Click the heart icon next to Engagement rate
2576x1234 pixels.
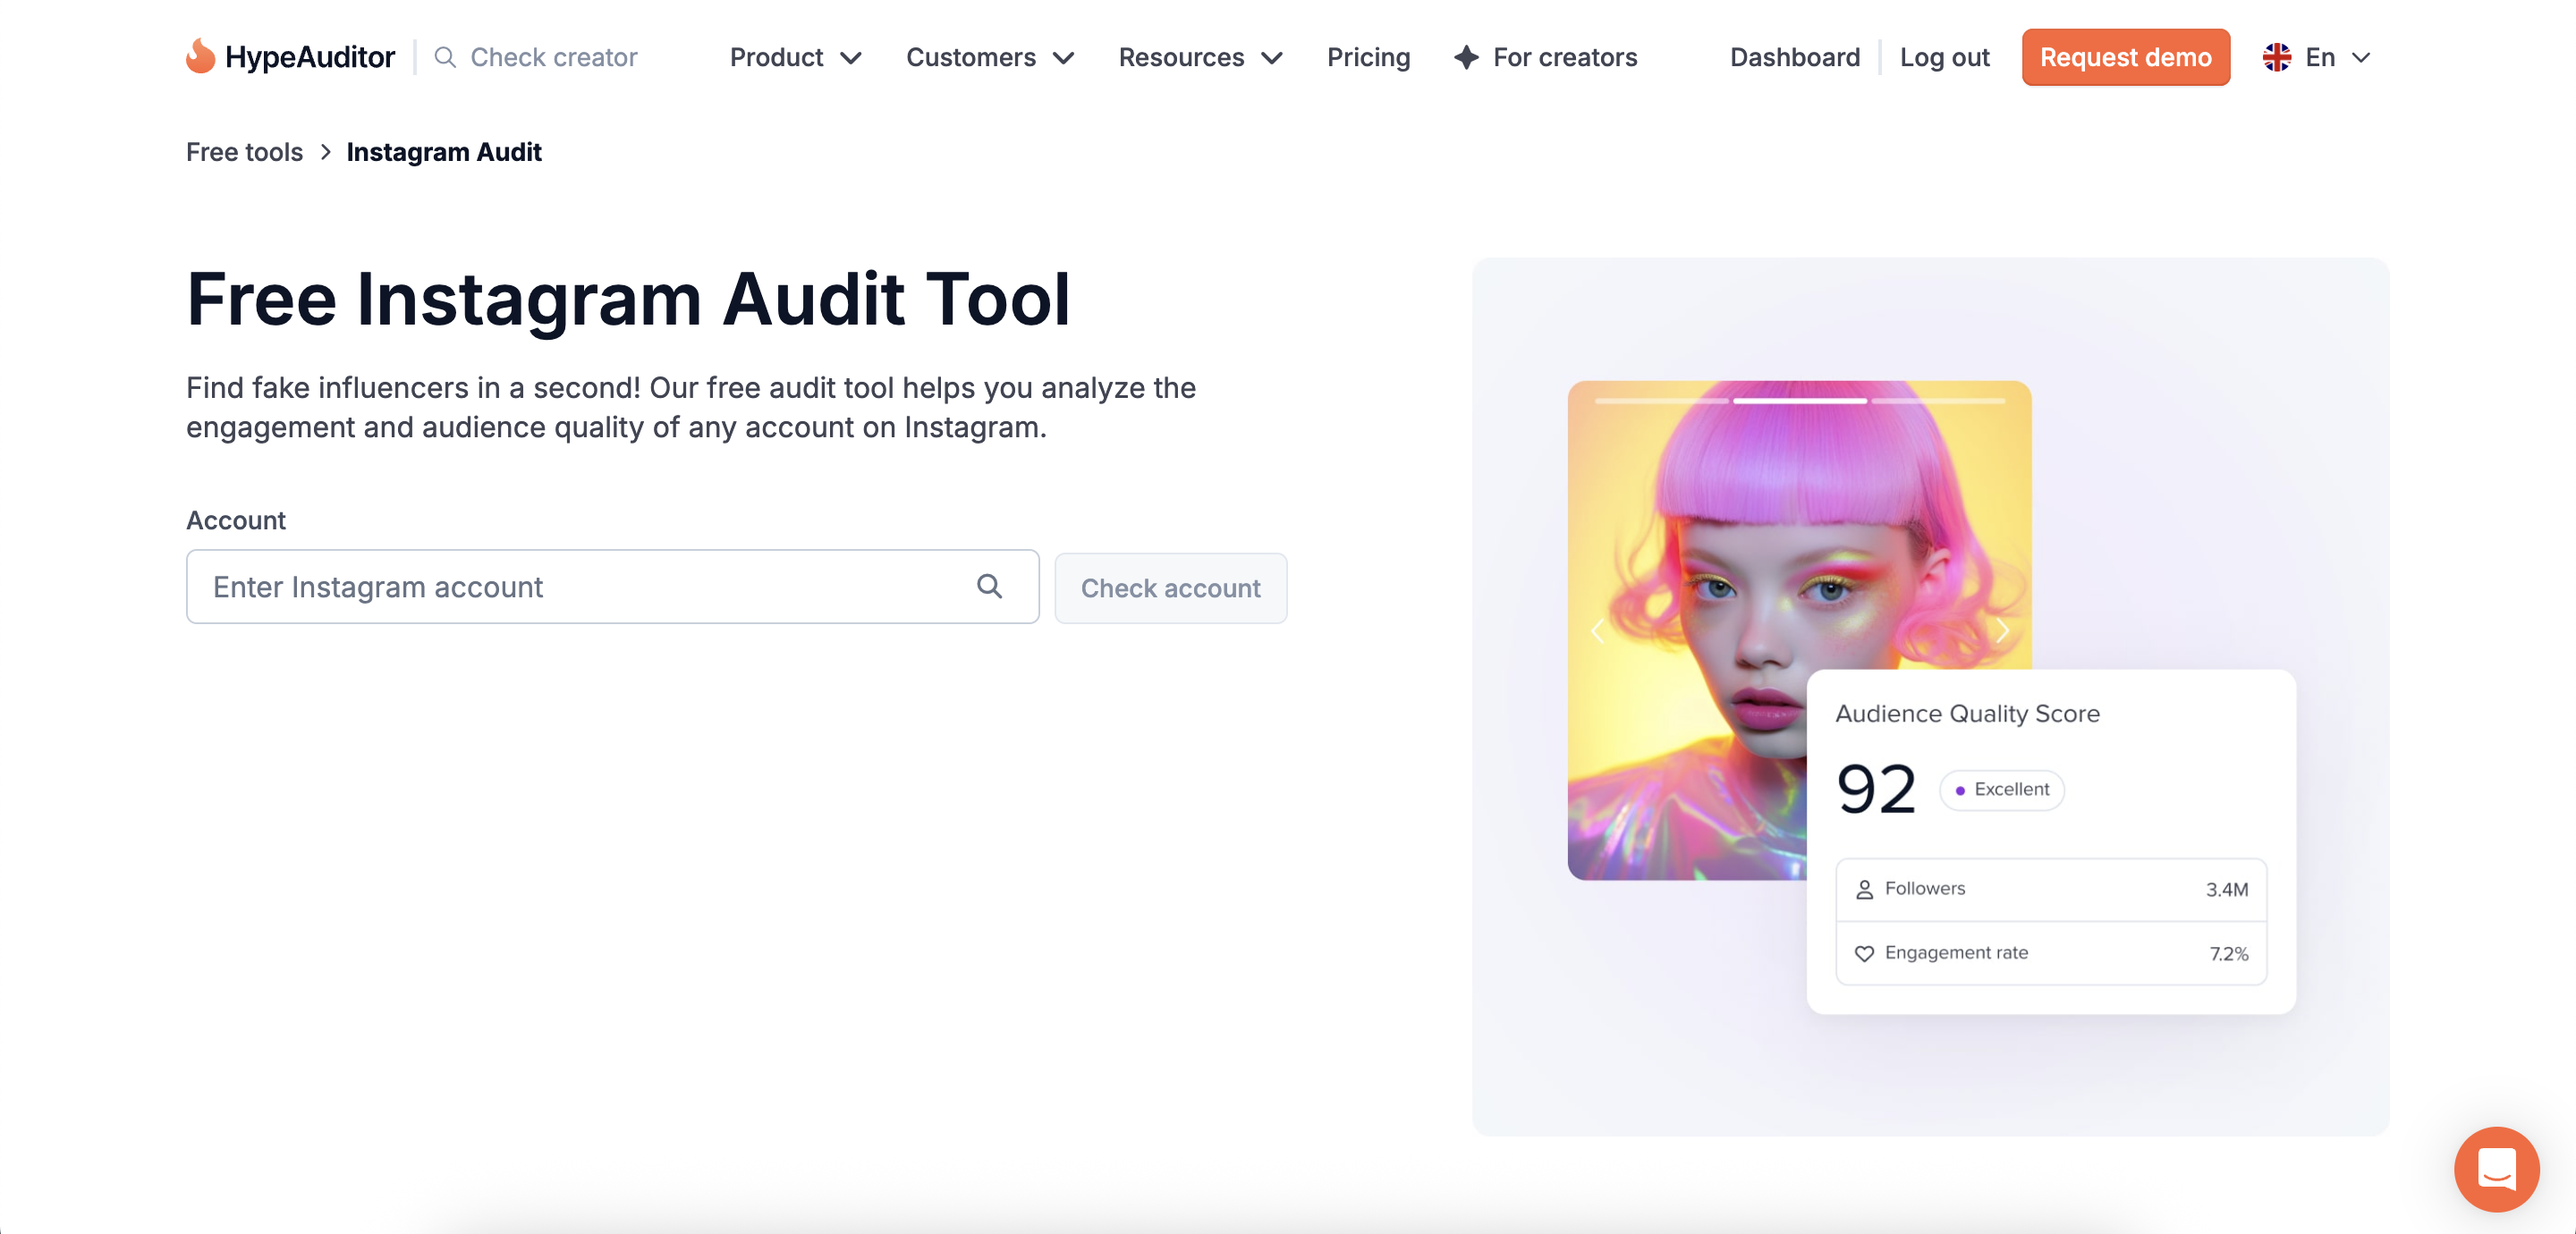(1864, 953)
